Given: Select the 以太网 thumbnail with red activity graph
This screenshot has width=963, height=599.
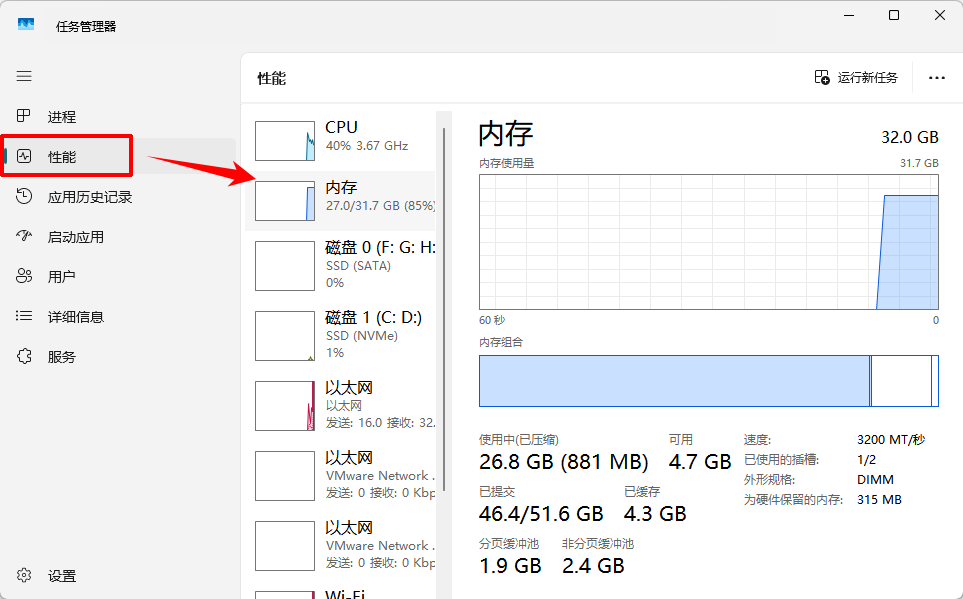Looking at the screenshot, I should (x=285, y=406).
